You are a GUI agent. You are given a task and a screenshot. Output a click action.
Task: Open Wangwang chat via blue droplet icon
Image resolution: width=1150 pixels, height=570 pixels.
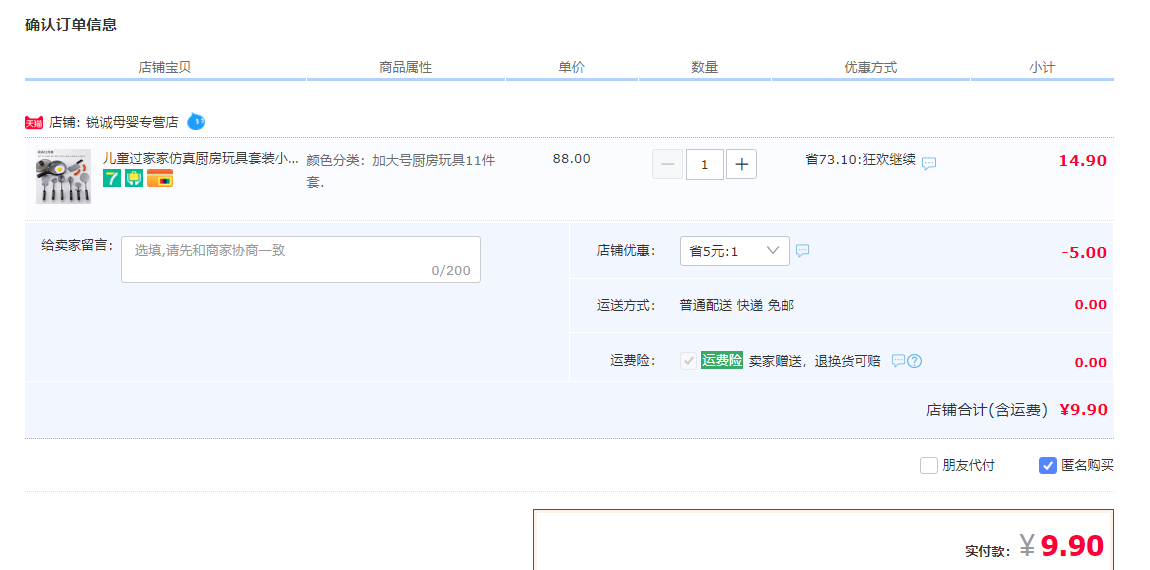click(x=196, y=122)
